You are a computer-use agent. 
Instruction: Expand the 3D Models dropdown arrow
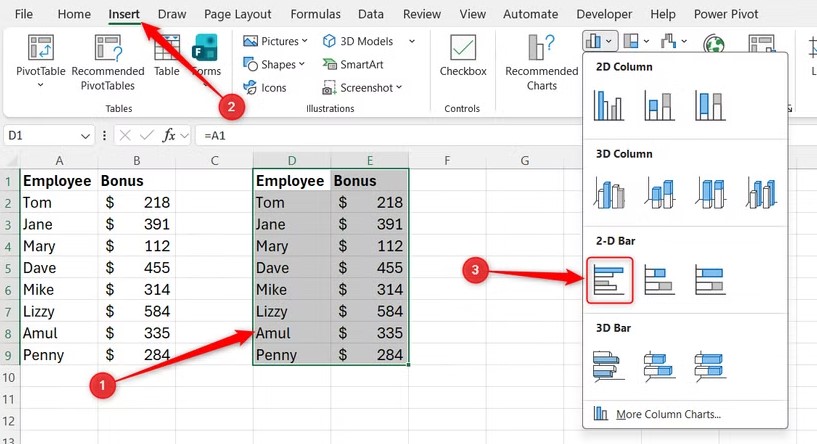412,41
